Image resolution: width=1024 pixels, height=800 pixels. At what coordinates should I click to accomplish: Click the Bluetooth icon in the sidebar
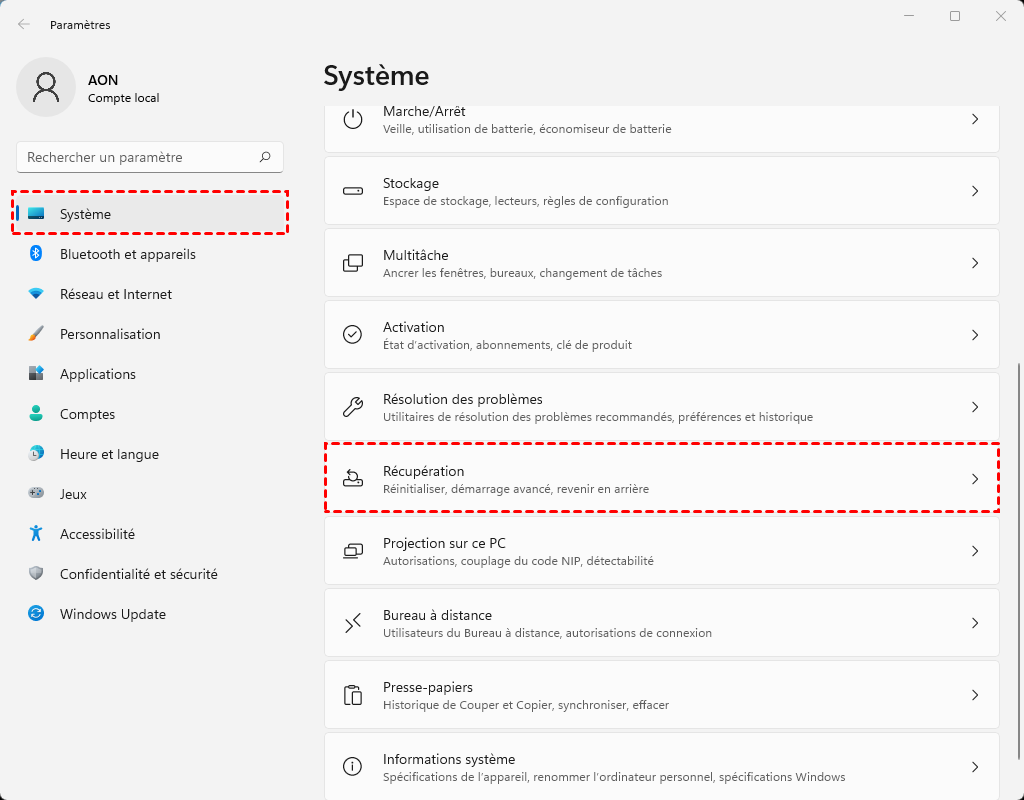pyautogui.click(x=36, y=254)
